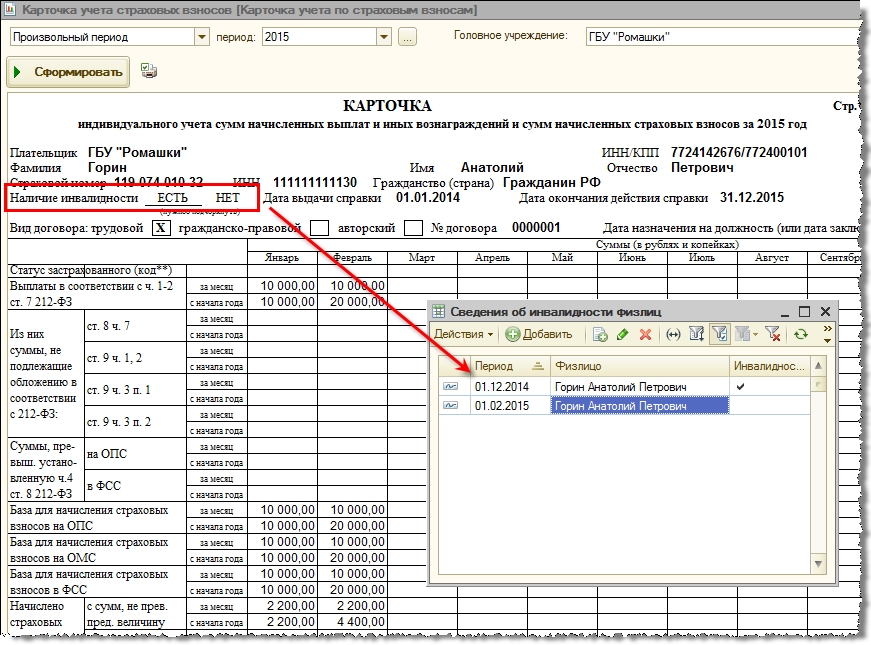
Task: Click the green refresh icon
Action: point(800,334)
